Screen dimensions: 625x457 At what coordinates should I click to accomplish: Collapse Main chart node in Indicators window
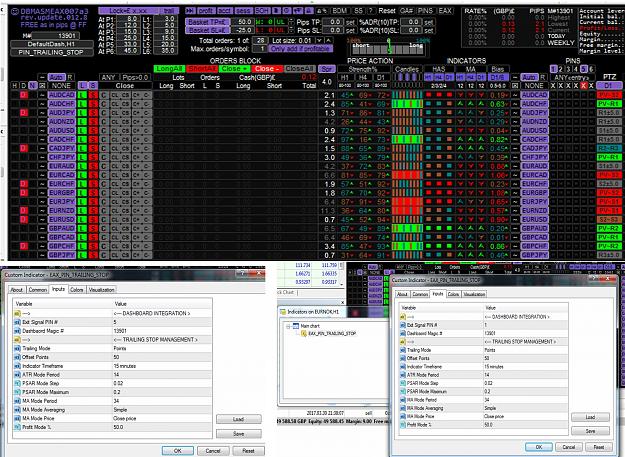(x=288, y=326)
